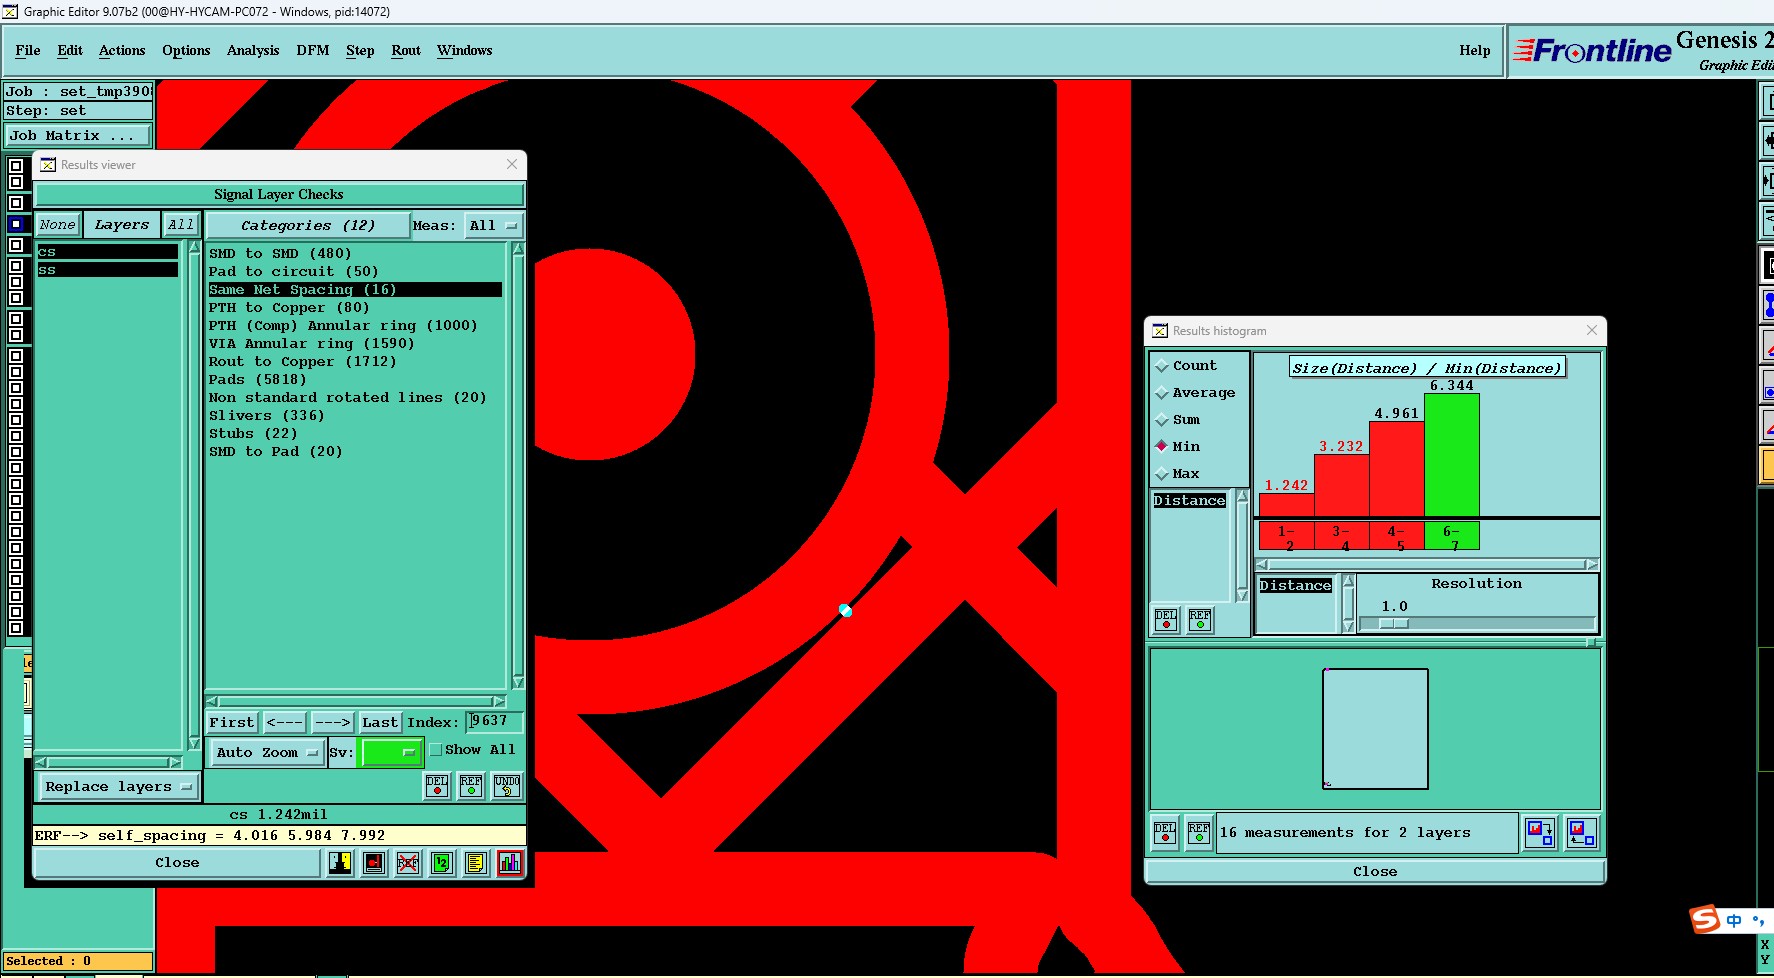
Task: Click the green 6-7 histogram bar
Action: click(x=1451, y=455)
